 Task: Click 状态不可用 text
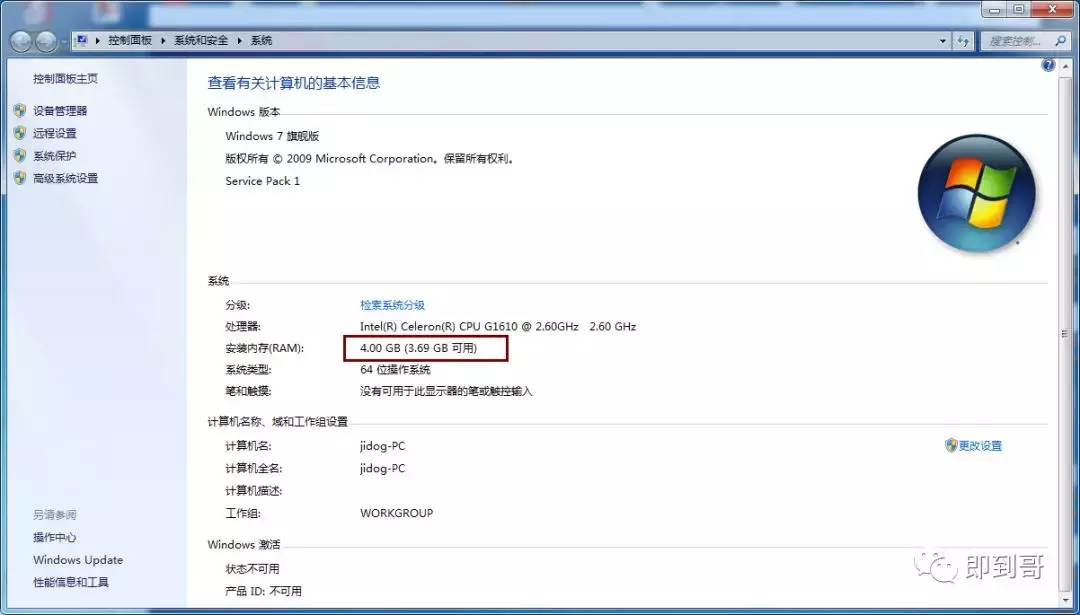[252, 569]
